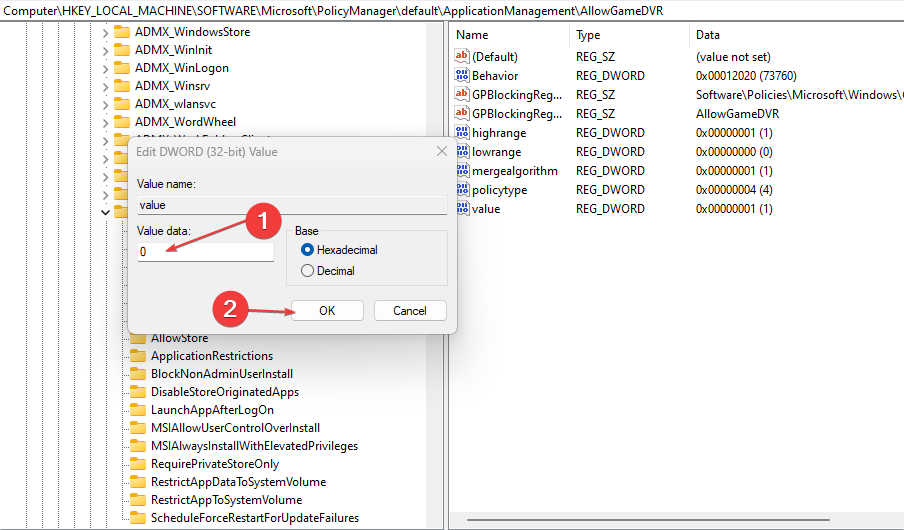Select the ADMX_WinLogon tree entry

[182, 67]
